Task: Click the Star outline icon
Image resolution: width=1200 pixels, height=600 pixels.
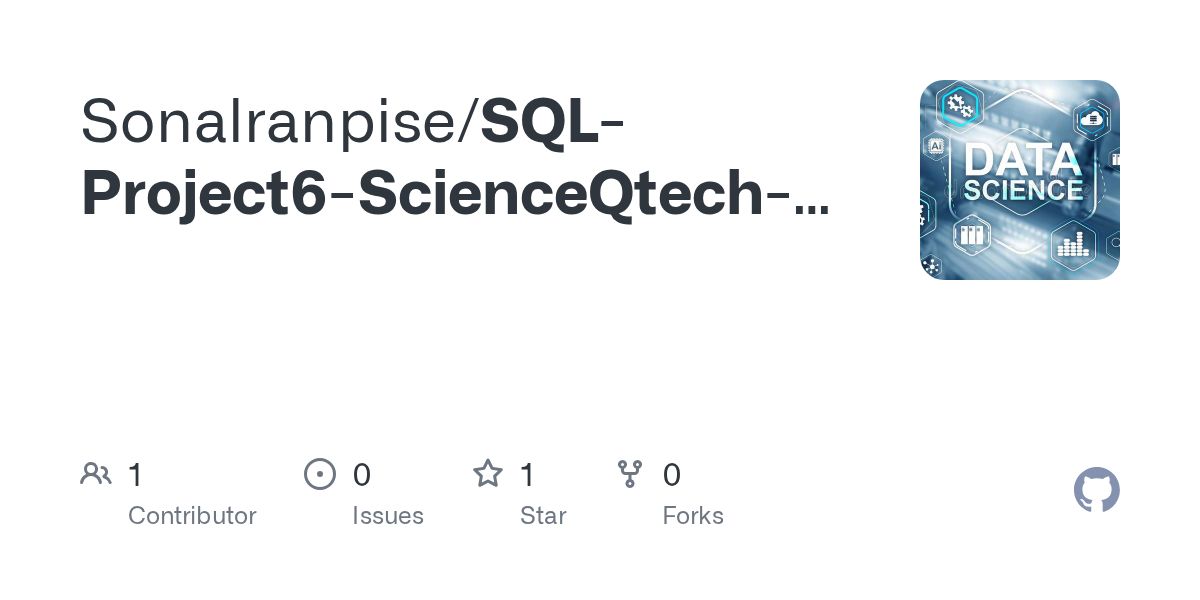Action: click(x=488, y=473)
